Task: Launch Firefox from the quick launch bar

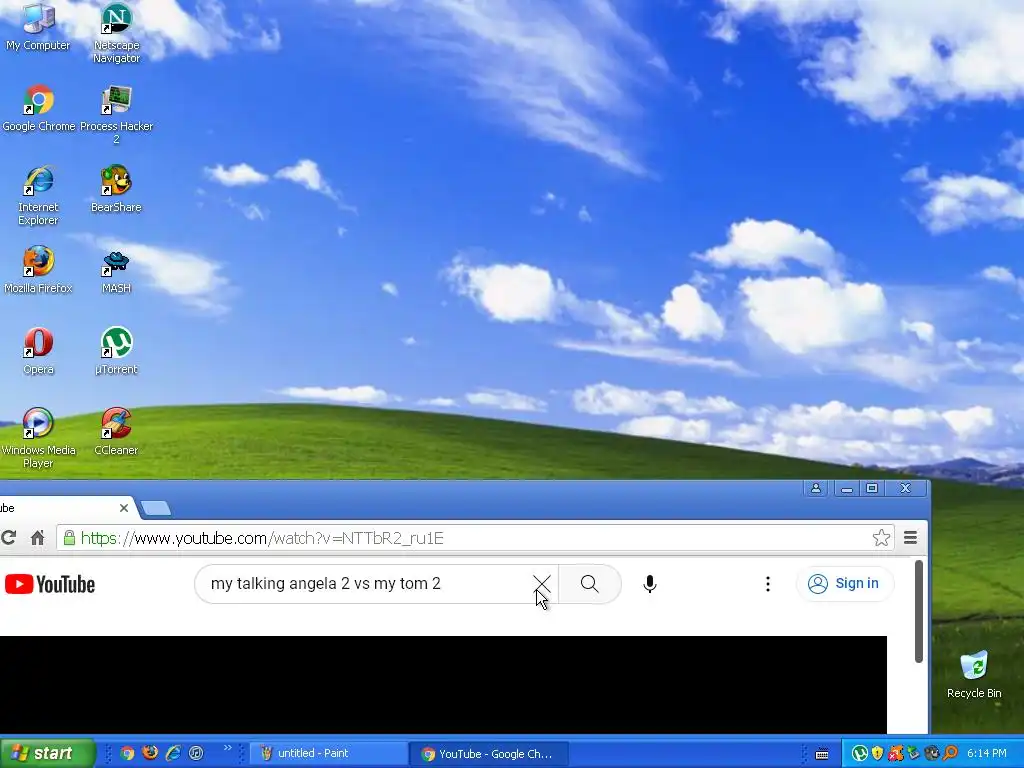Action: pos(150,753)
